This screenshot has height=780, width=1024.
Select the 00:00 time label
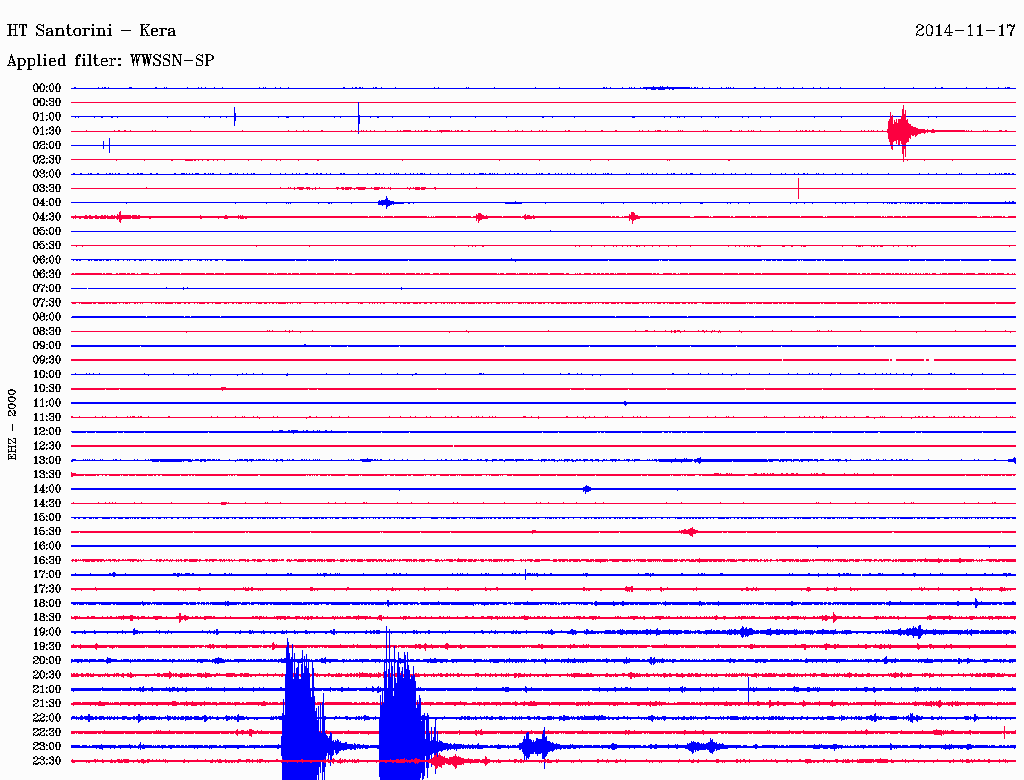[x=47, y=88]
